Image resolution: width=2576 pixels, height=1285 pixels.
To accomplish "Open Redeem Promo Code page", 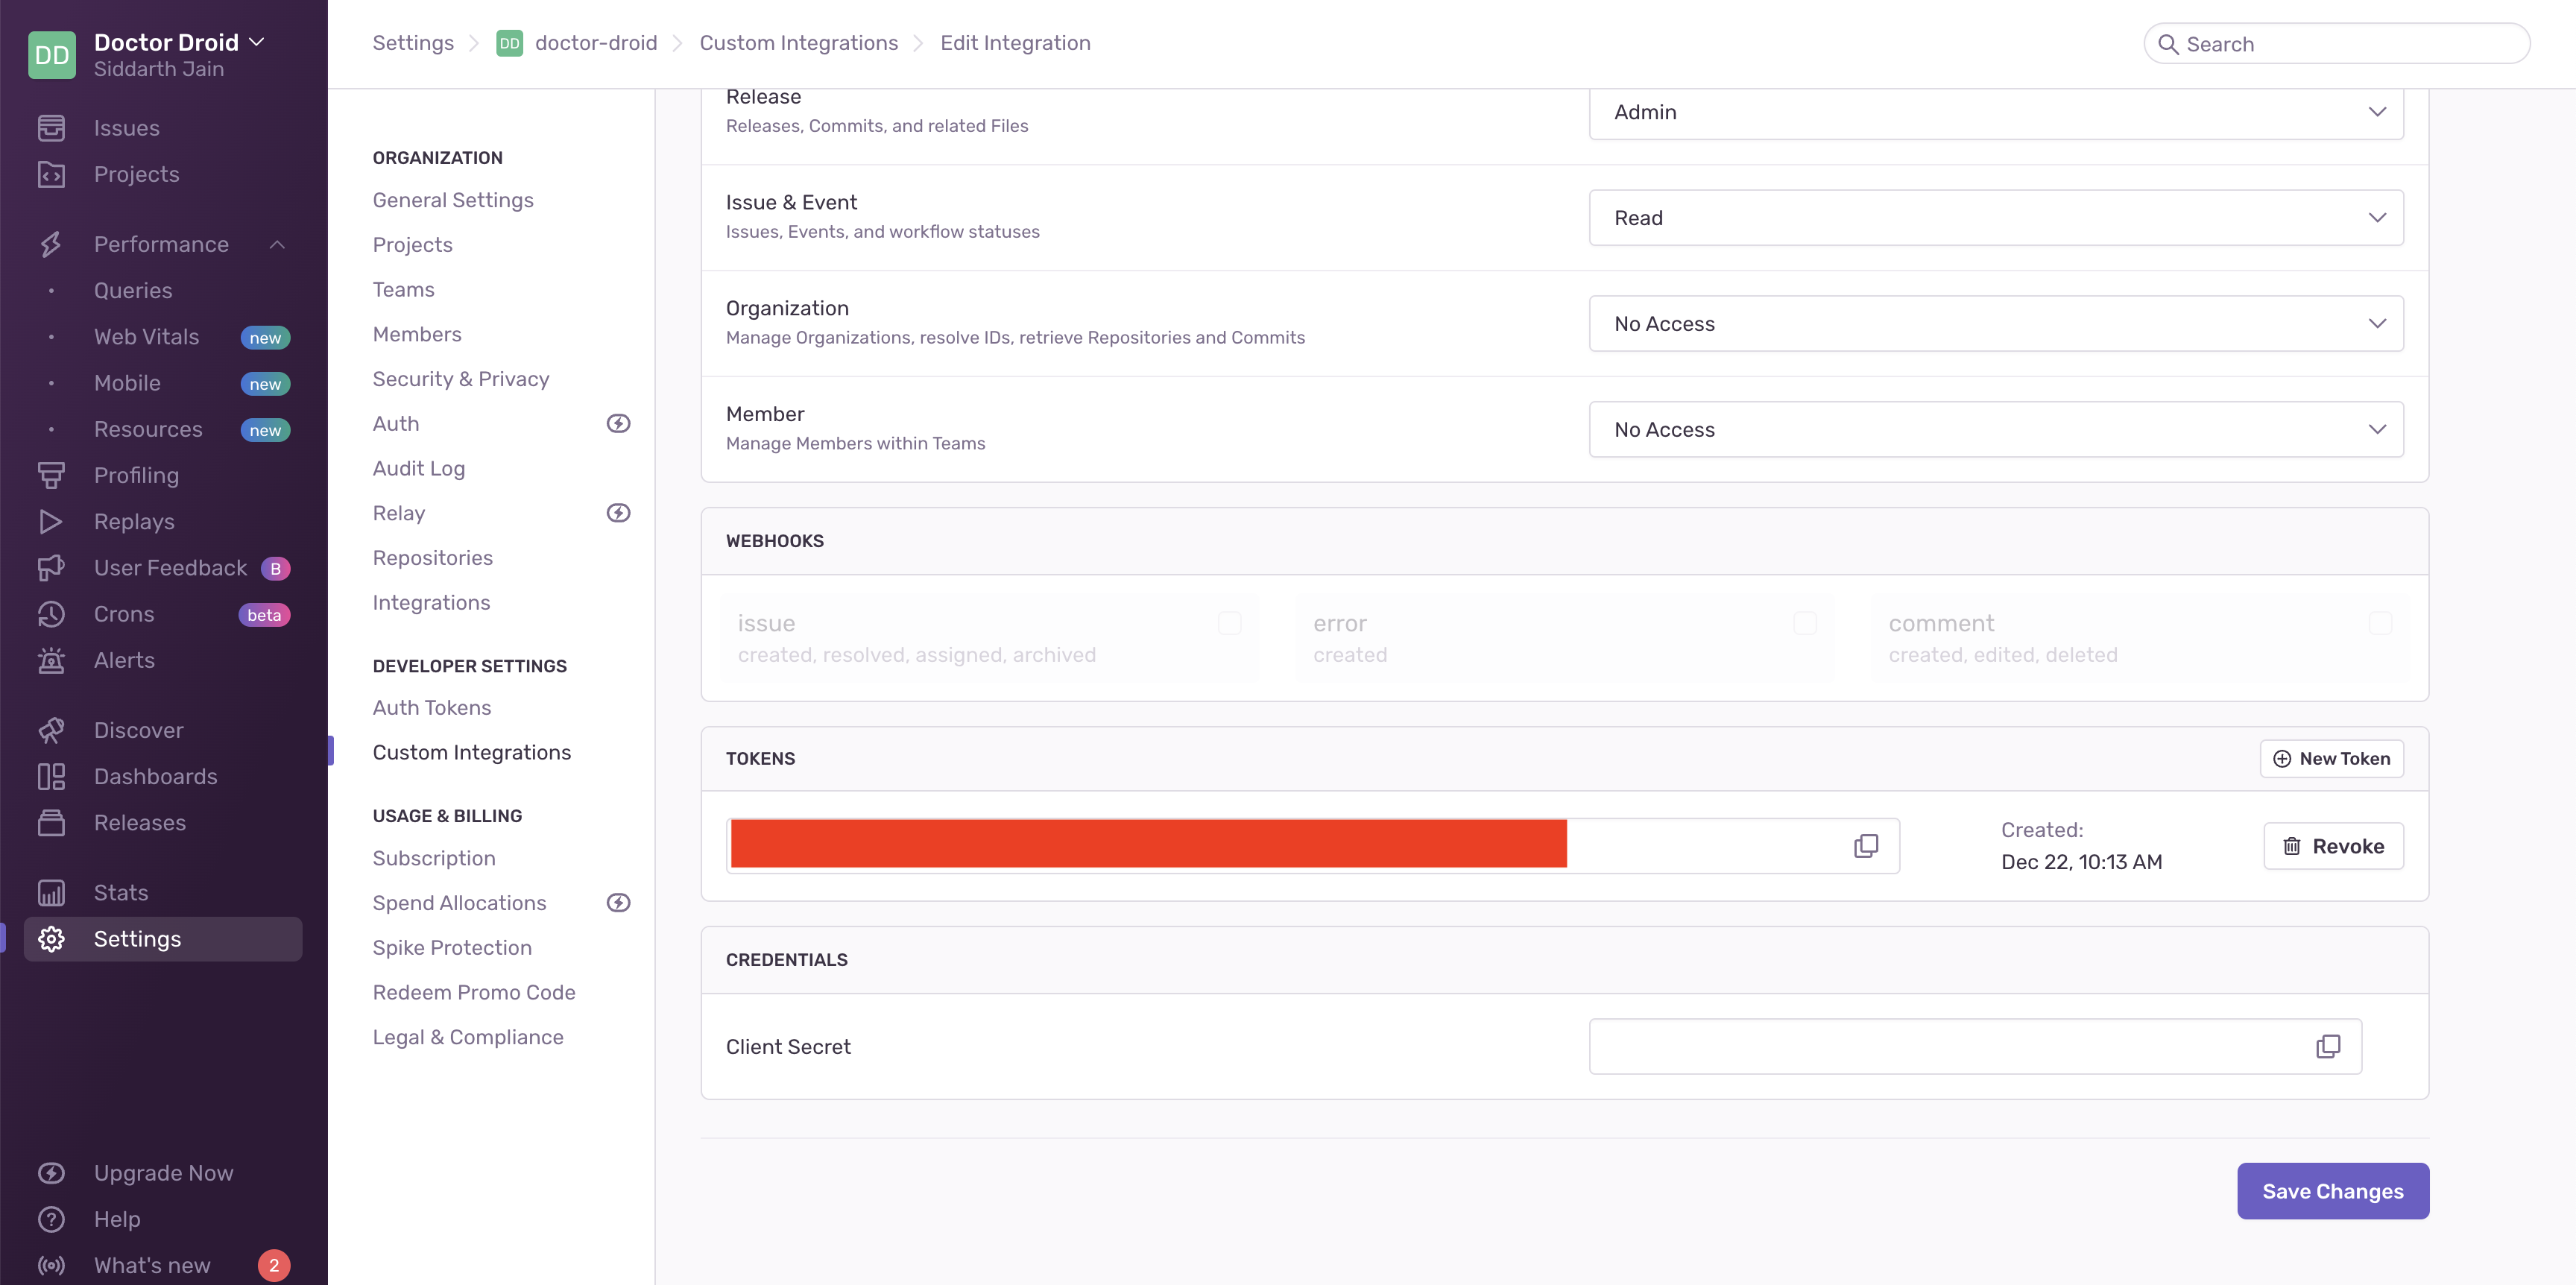I will coord(474,992).
